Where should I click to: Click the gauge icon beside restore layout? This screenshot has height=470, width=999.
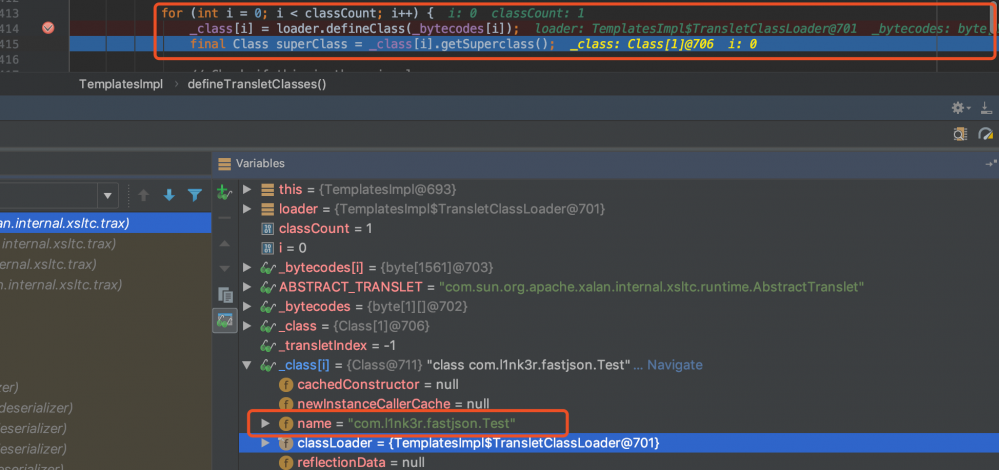[x=986, y=134]
